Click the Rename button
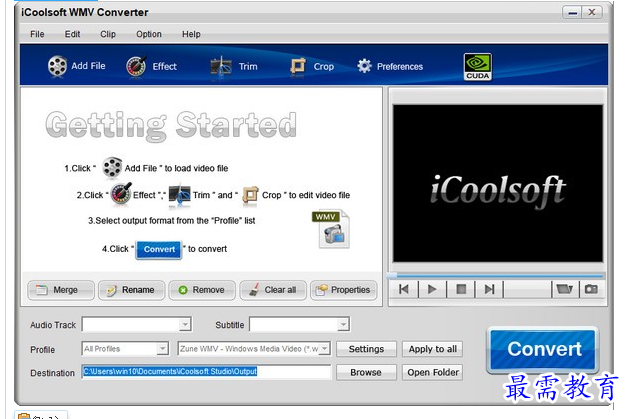The image size is (627, 419). 132,290
